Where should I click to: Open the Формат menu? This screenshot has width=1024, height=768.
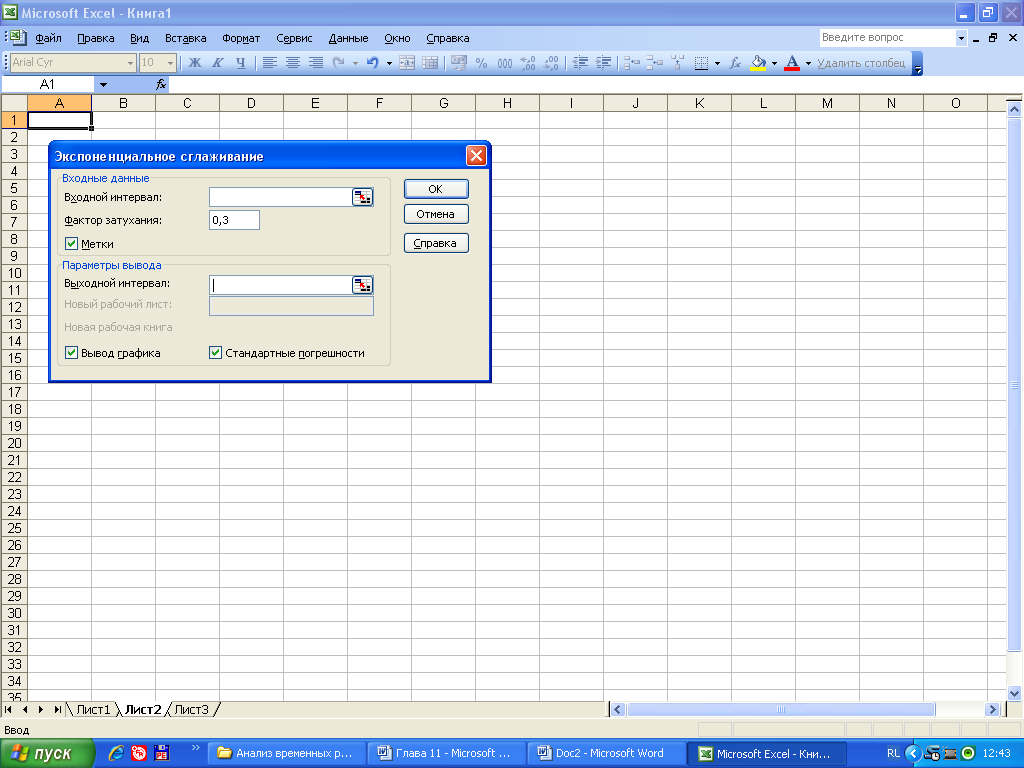pos(241,38)
